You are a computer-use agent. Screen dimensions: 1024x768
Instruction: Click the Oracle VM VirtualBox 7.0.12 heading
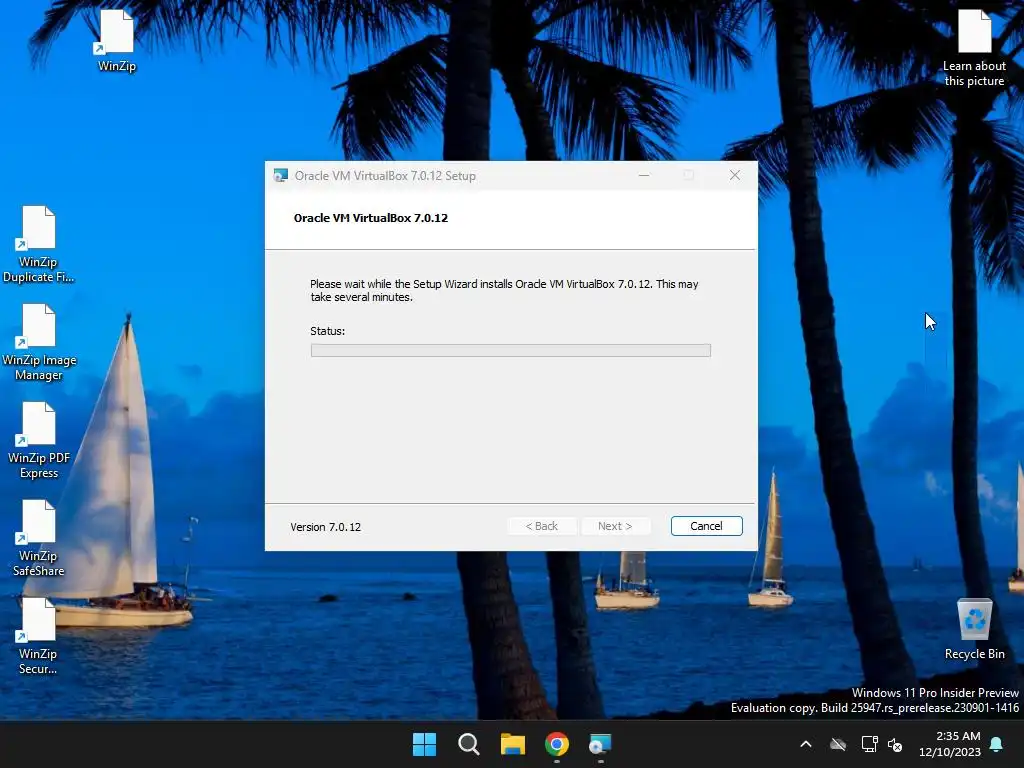371,218
